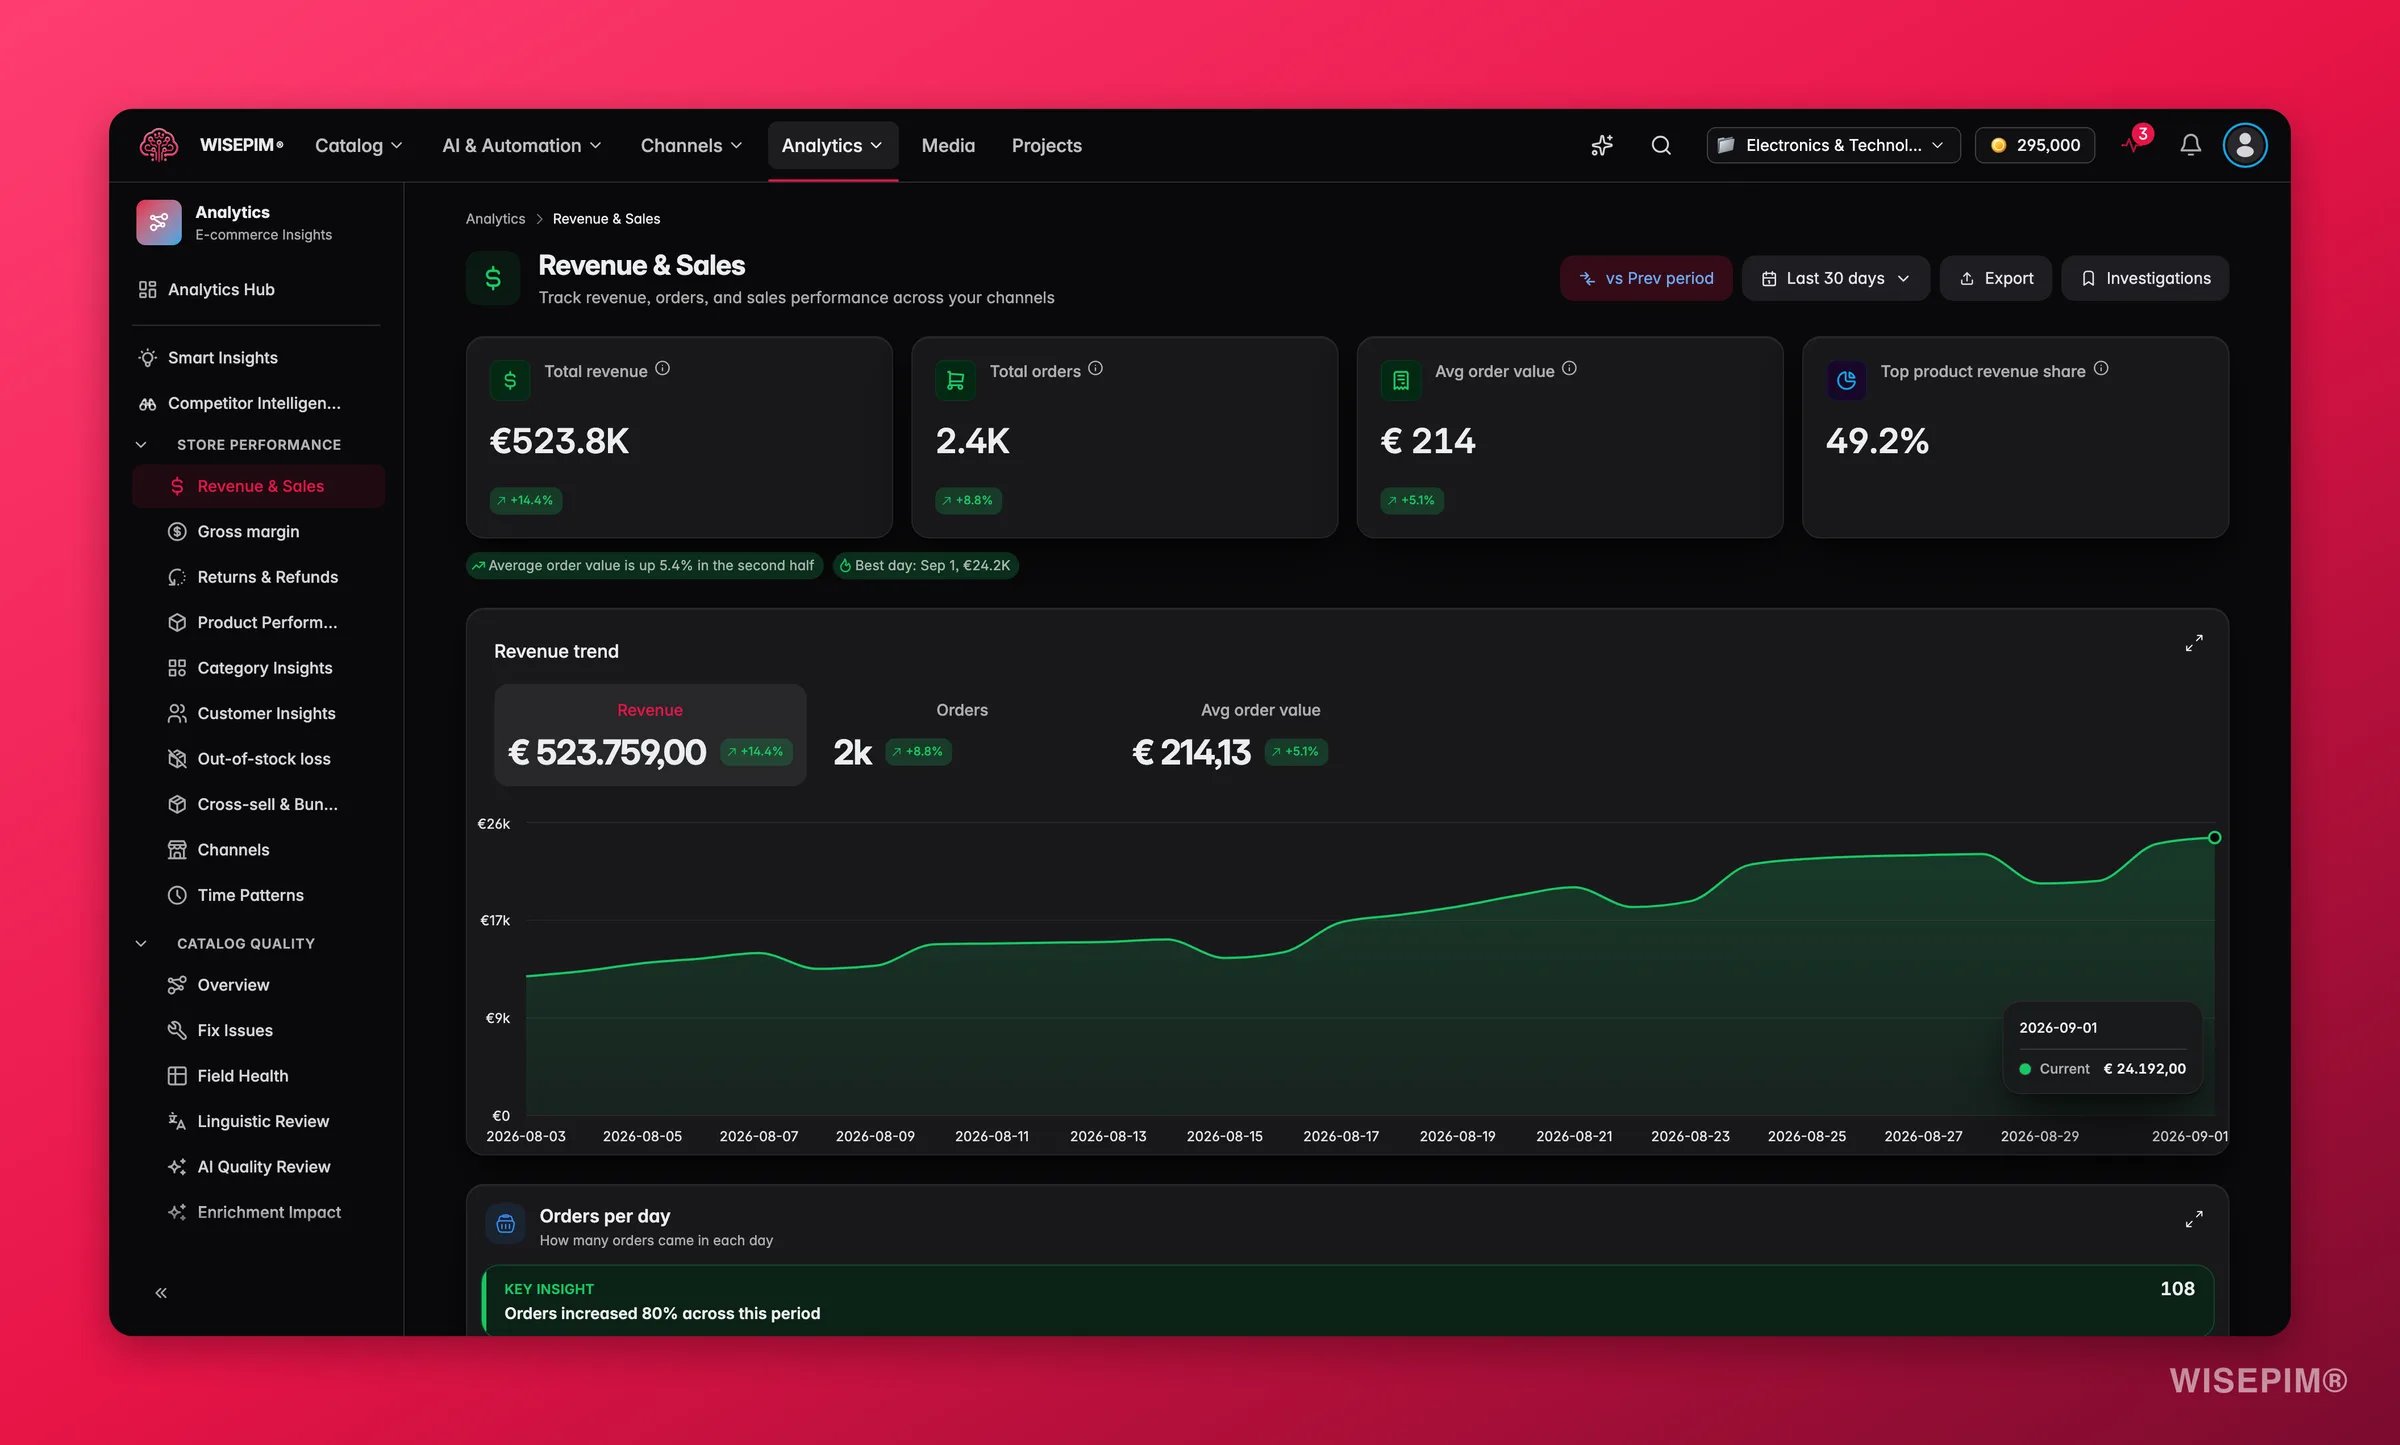Screen dimensions: 2400x1445
Task: Expand the Revenue trend chart fullscreen
Action: (2194, 643)
